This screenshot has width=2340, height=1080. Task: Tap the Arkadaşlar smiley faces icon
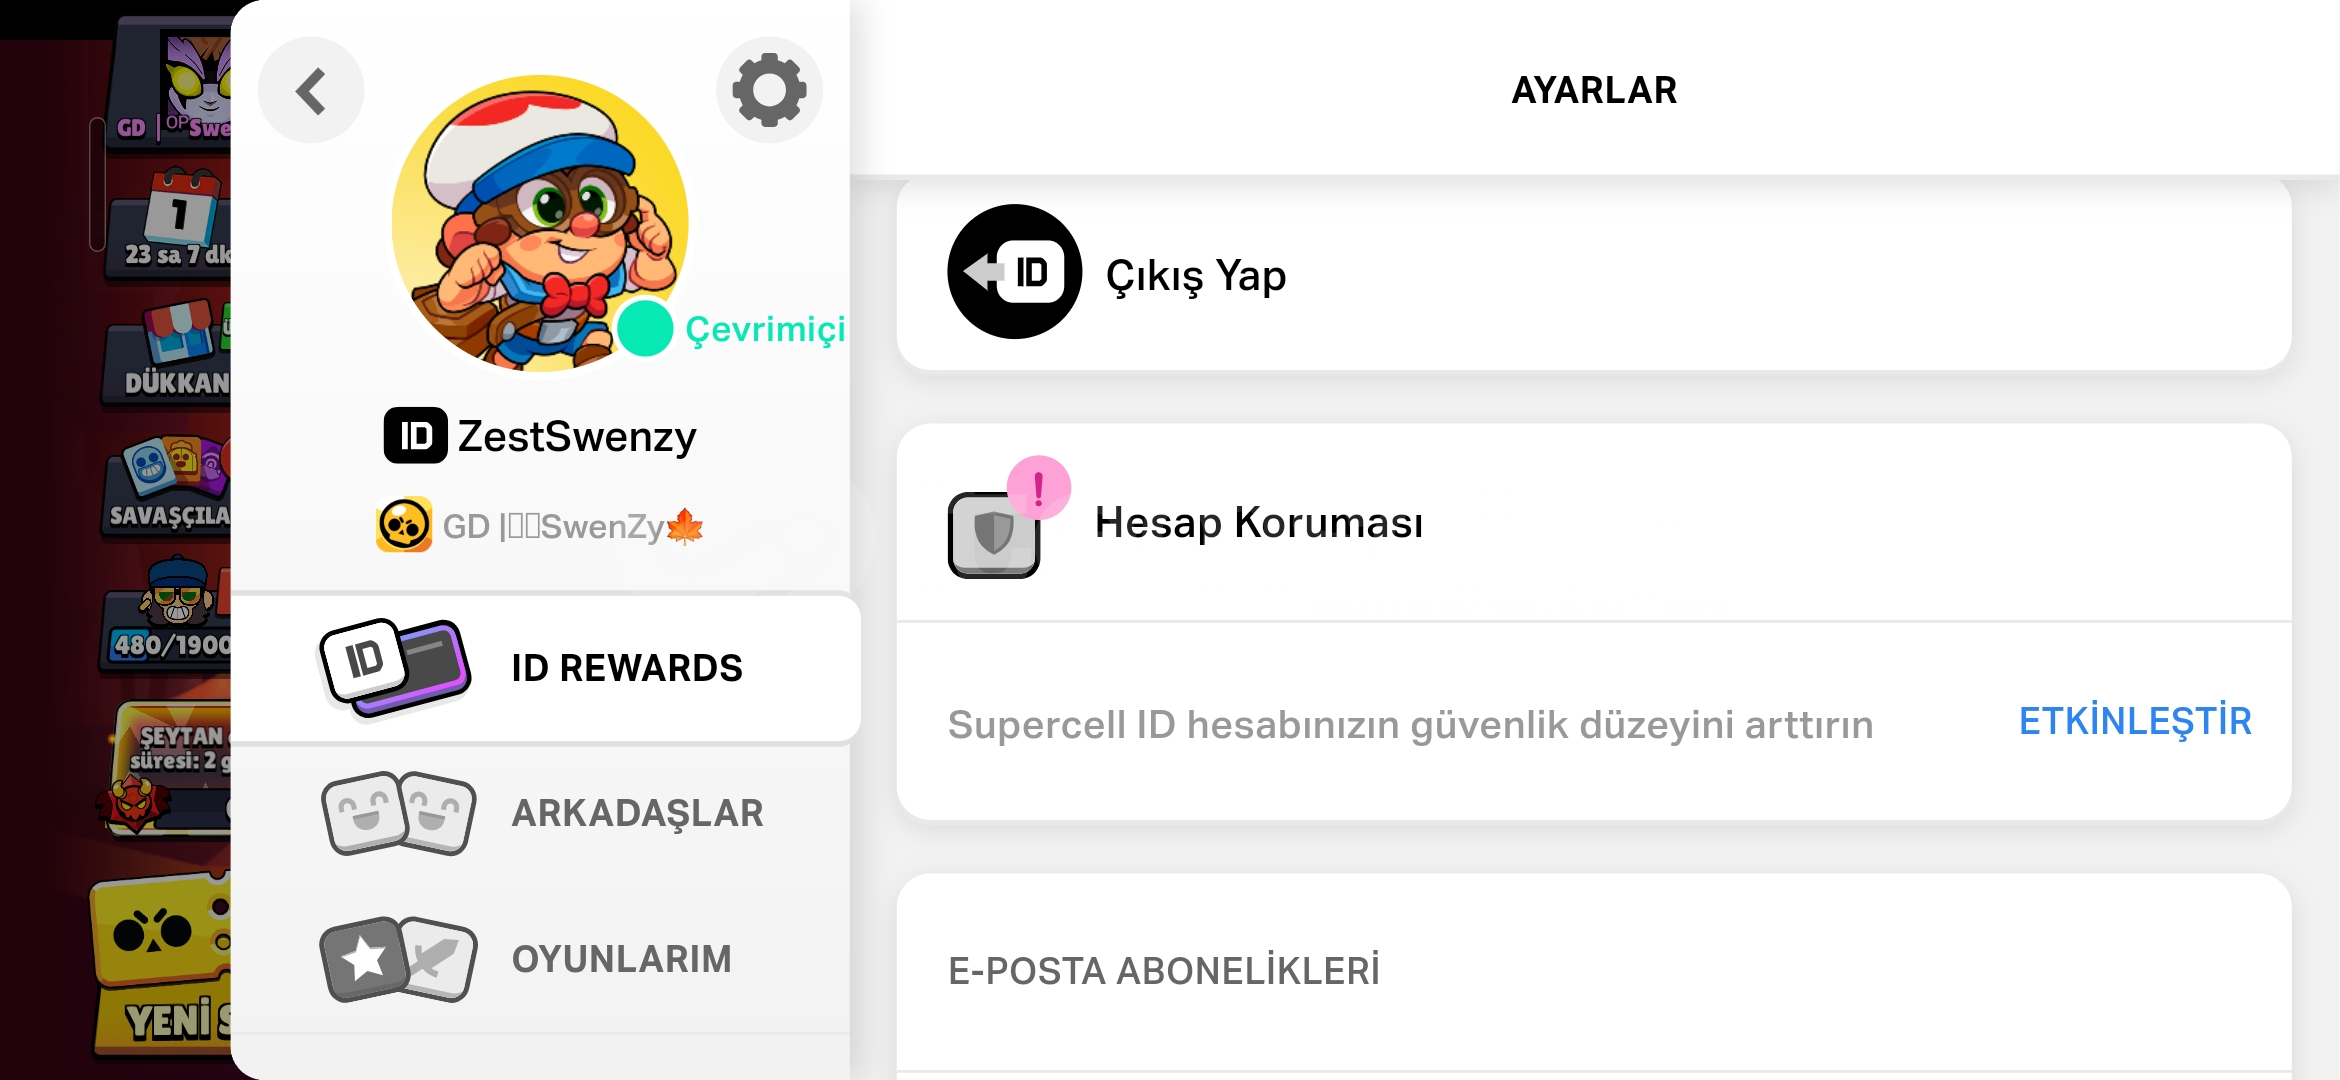point(399,813)
